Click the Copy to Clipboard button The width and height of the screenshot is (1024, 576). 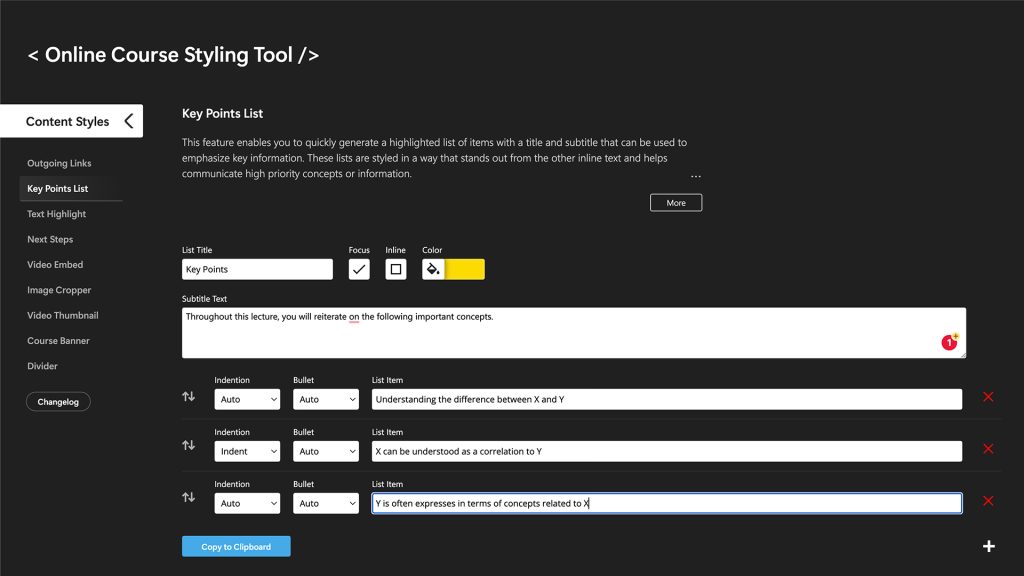[x=236, y=547]
